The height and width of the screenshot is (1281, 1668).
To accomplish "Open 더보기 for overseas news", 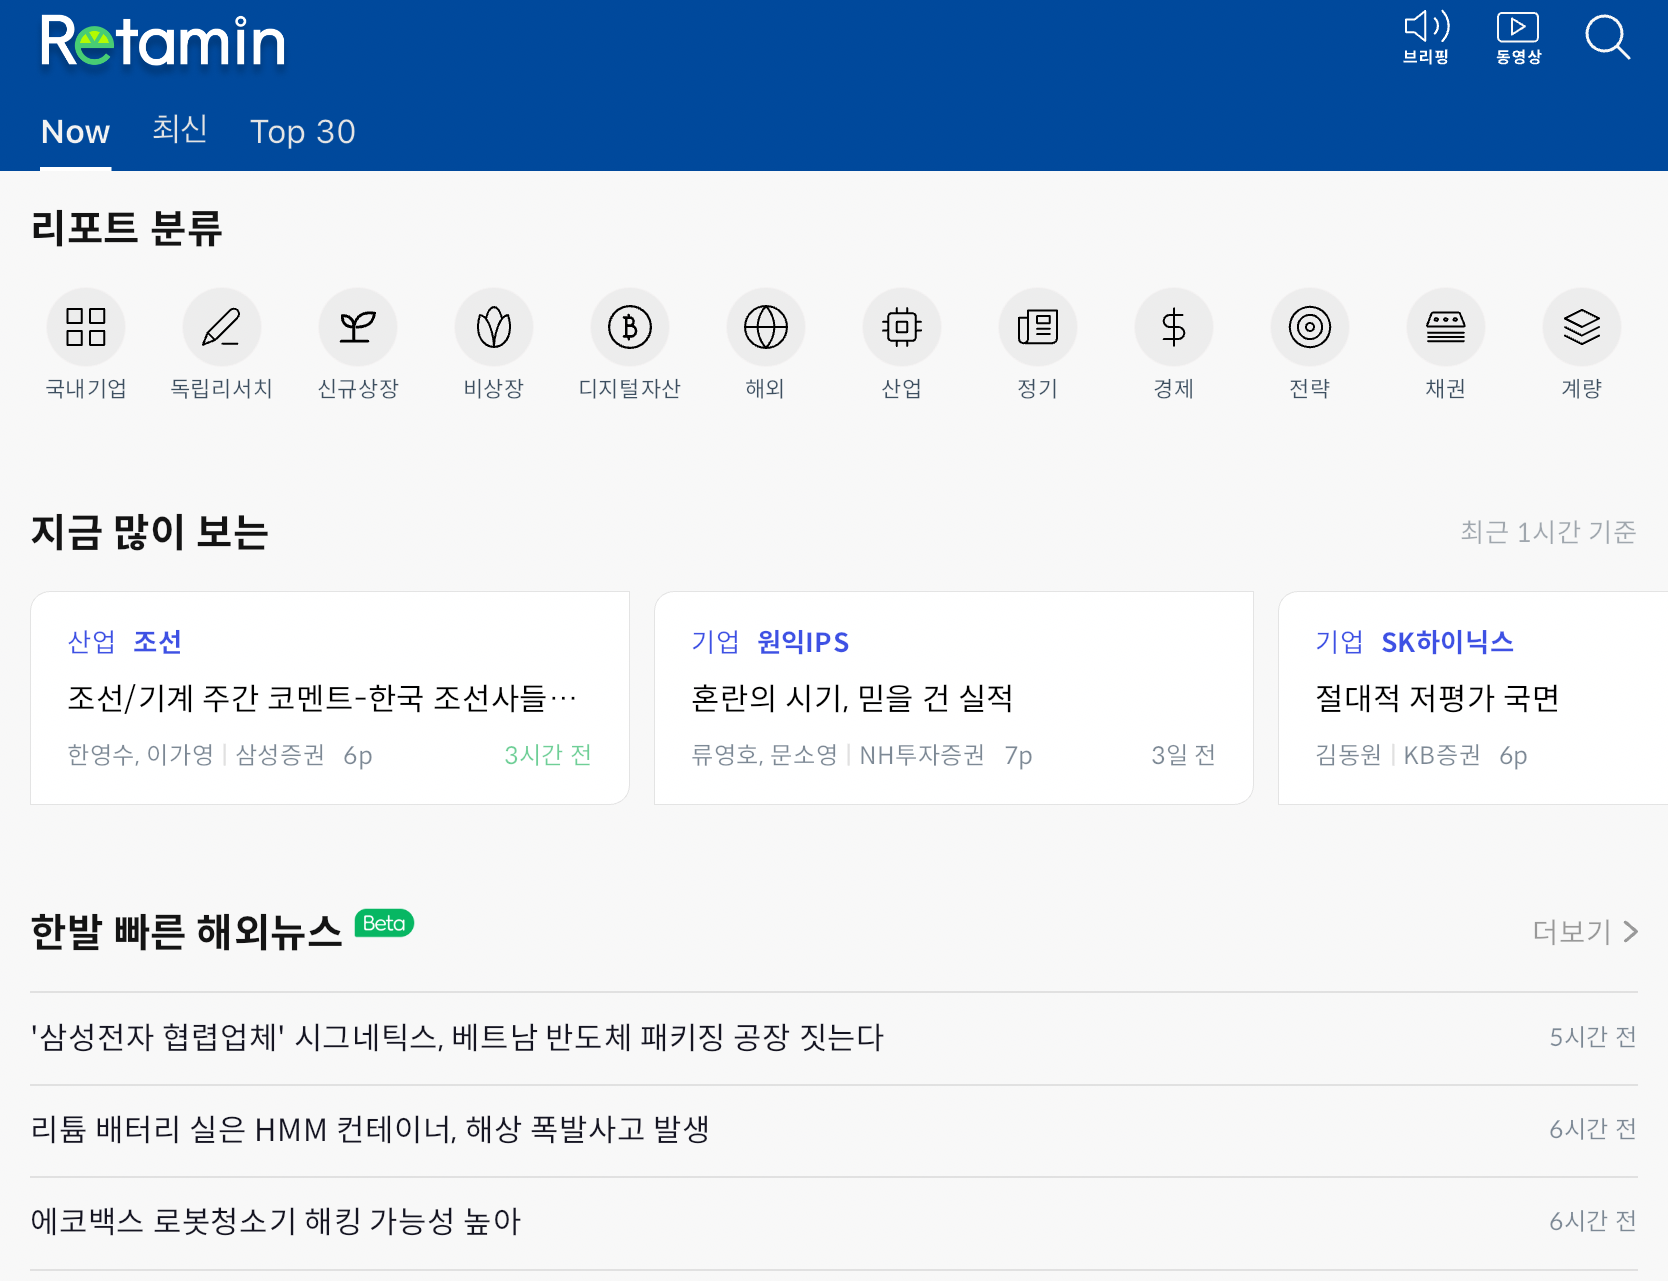I will coord(1586,932).
